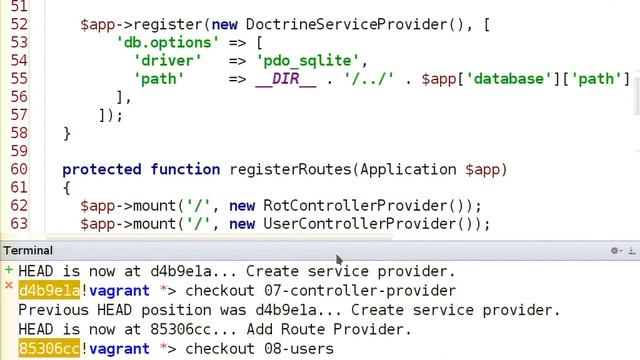
Task: Select the Terminal panel title
Action: click(x=28, y=251)
